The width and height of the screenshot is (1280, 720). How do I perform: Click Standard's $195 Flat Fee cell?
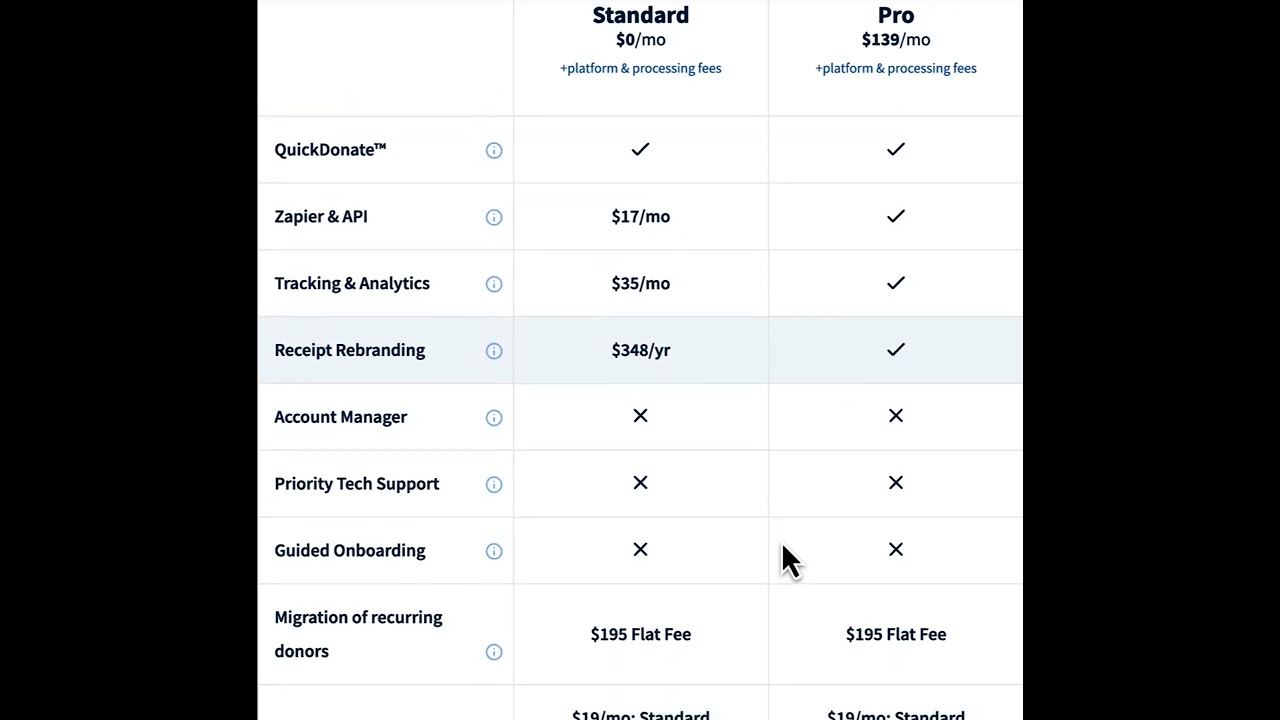pos(640,634)
